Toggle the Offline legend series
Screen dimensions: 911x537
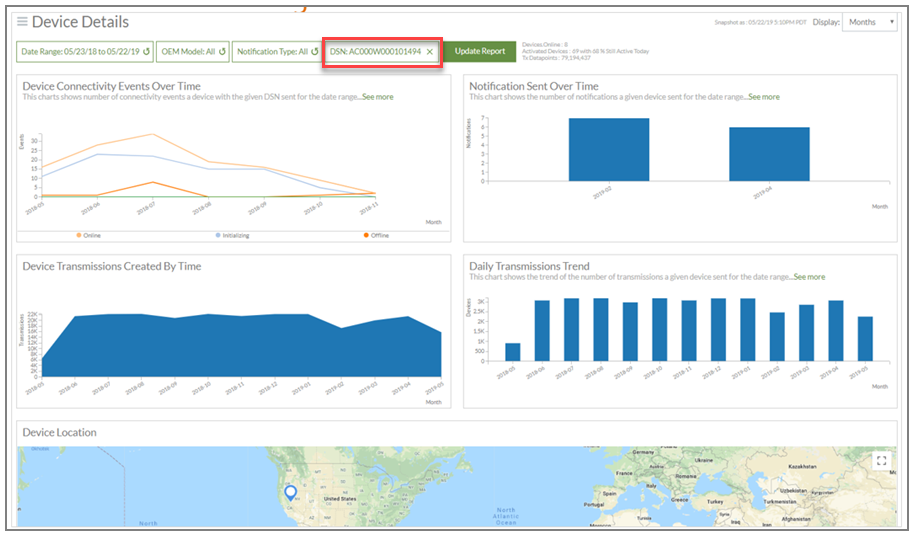376,235
